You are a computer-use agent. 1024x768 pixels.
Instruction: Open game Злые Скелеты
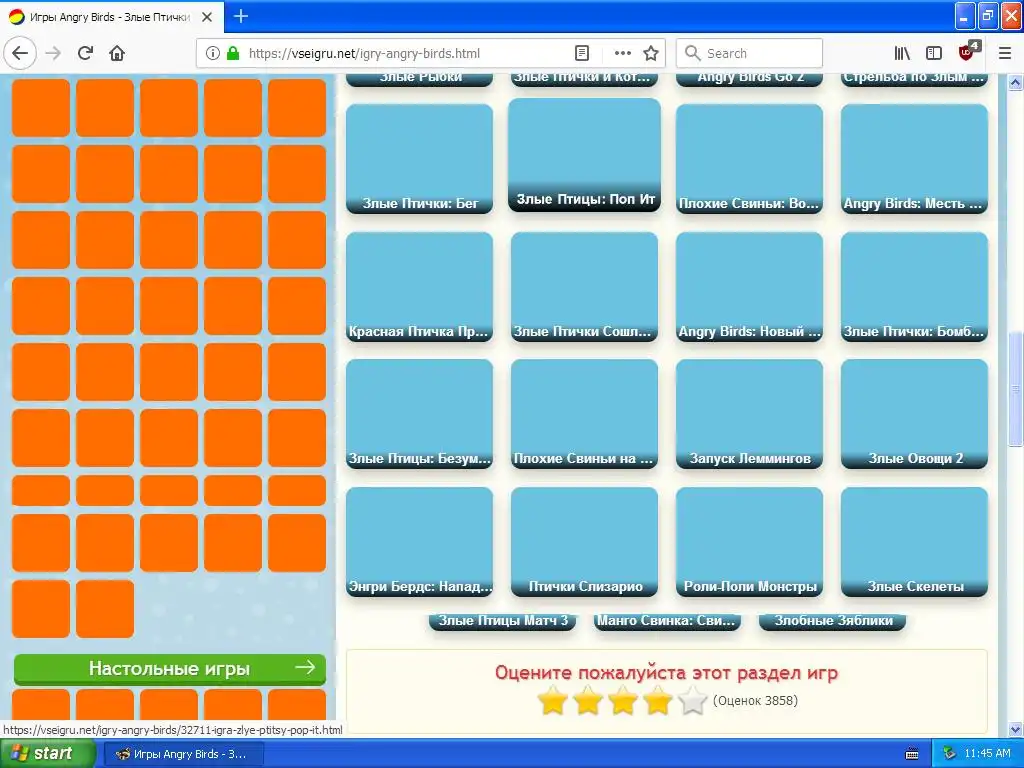tap(914, 541)
